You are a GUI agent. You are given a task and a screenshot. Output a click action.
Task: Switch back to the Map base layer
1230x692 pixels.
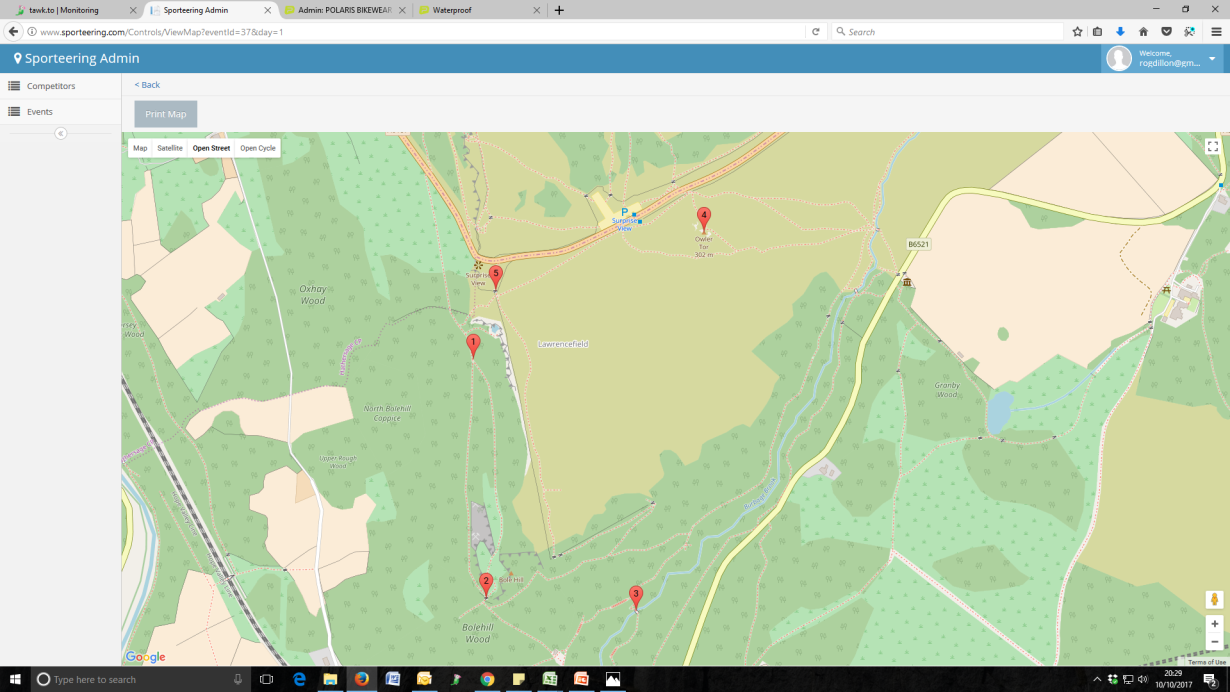[139, 147]
